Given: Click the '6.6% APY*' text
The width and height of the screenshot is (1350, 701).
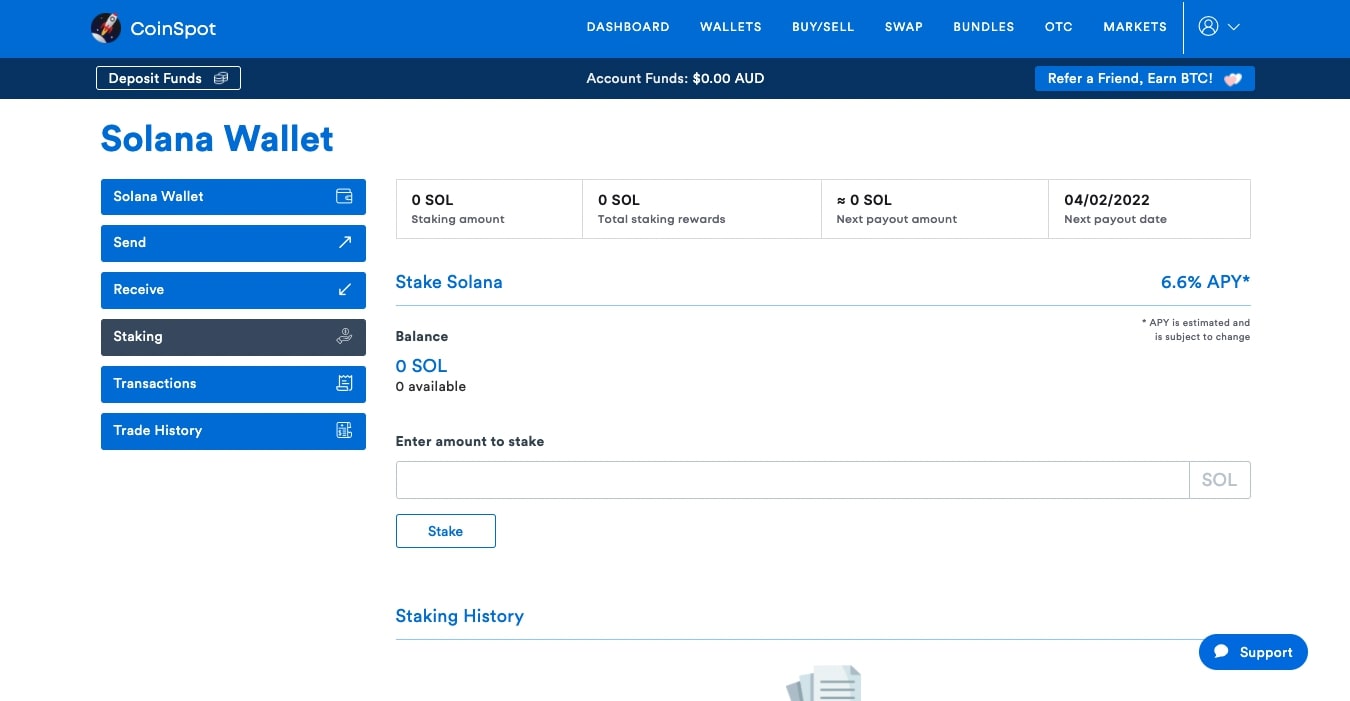Looking at the screenshot, I should (1205, 282).
